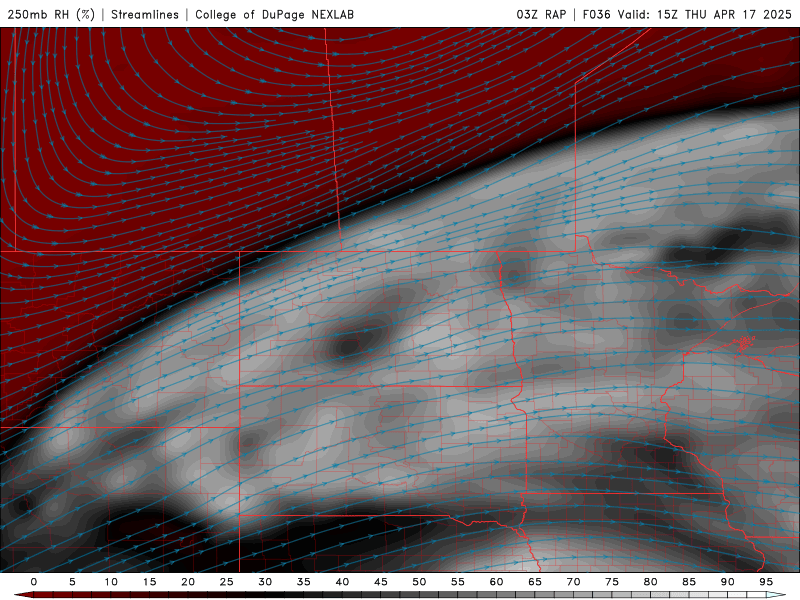The width and height of the screenshot is (800, 600).
Task: Click the colorbar label '95'
Action: pos(766,582)
